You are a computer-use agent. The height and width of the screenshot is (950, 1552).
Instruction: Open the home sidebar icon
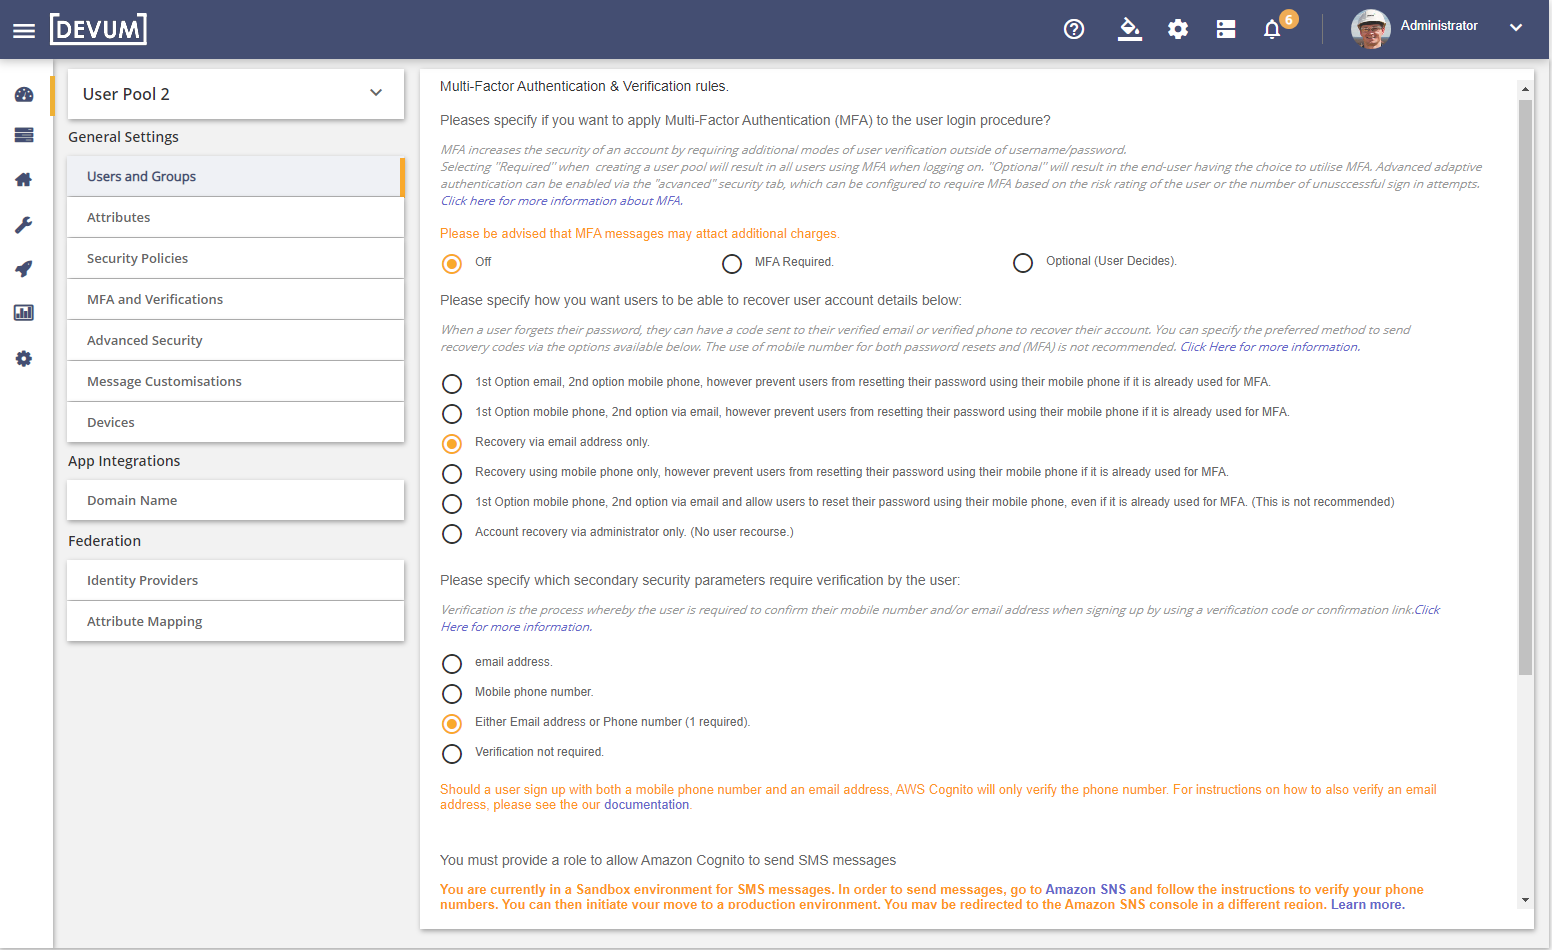(24, 180)
